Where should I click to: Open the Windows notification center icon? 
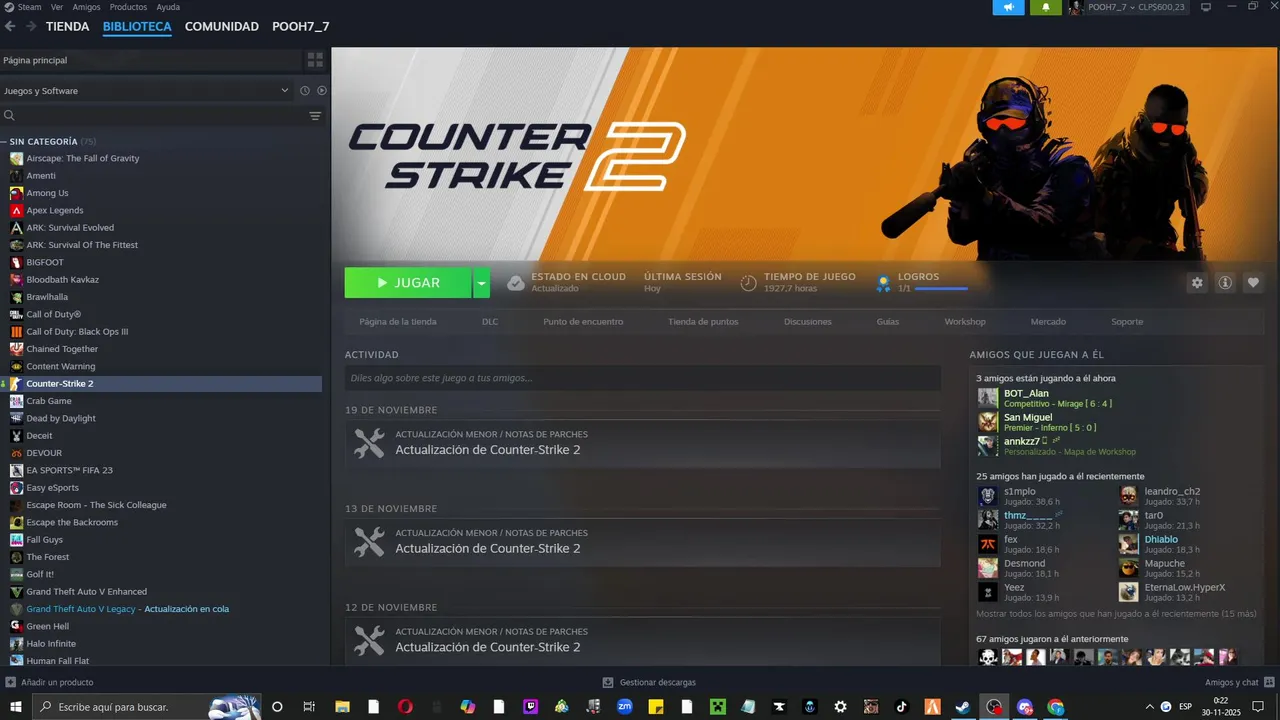[1259, 707]
